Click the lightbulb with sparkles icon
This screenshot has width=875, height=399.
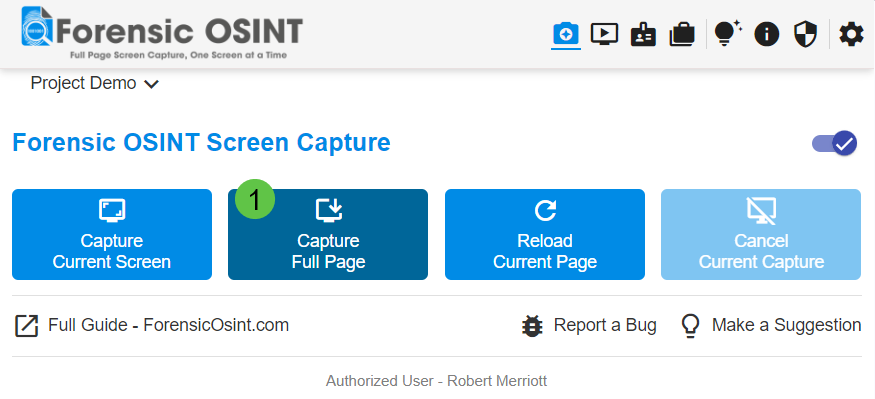(x=728, y=33)
